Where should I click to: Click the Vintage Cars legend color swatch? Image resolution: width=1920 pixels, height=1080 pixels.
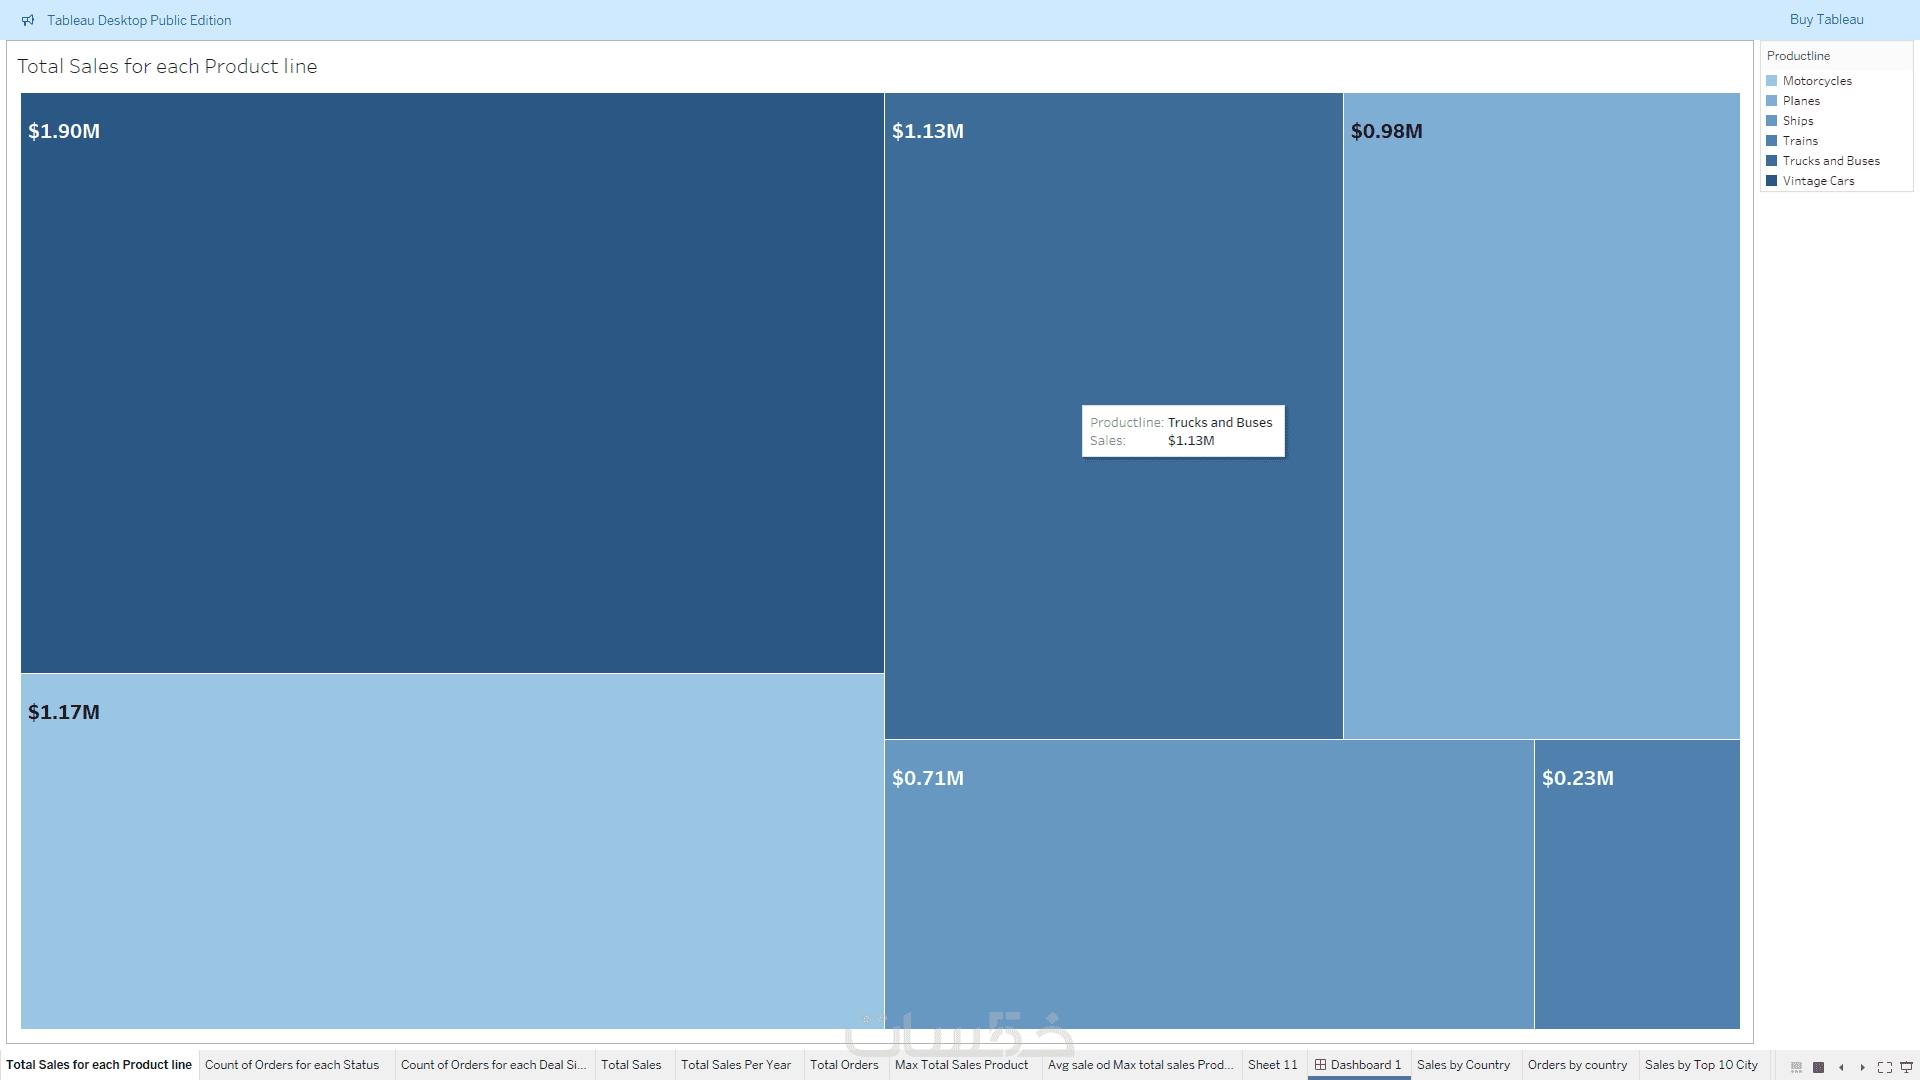(1771, 181)
